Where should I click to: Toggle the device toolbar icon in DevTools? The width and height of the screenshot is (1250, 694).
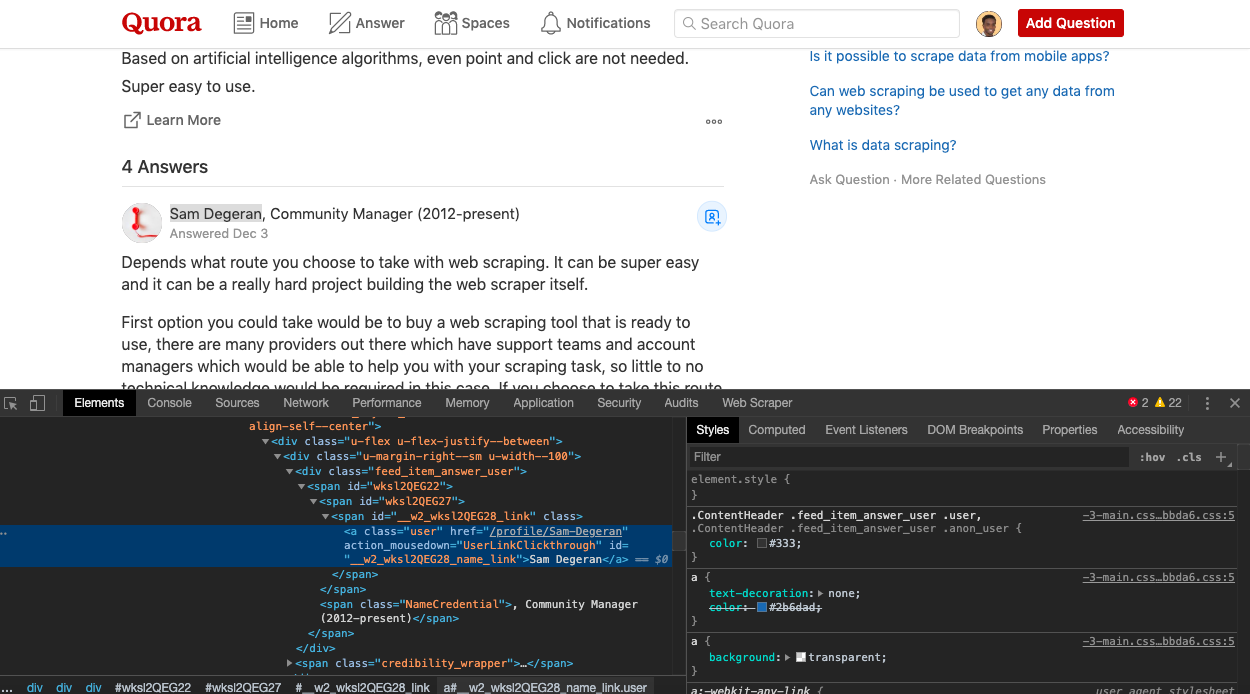click(x=37, y=402)
